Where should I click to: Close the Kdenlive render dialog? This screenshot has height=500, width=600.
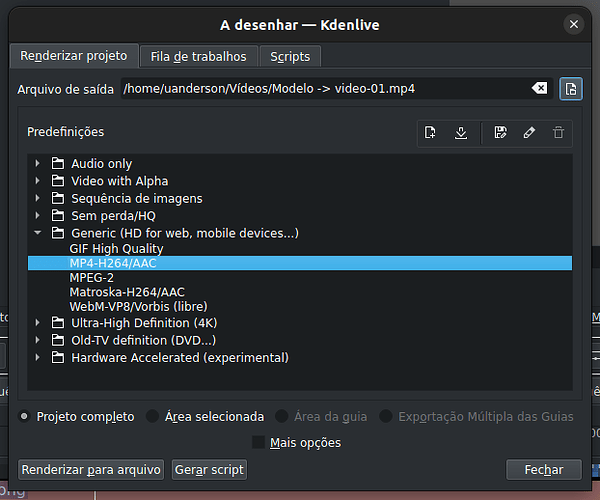[574, 24]
